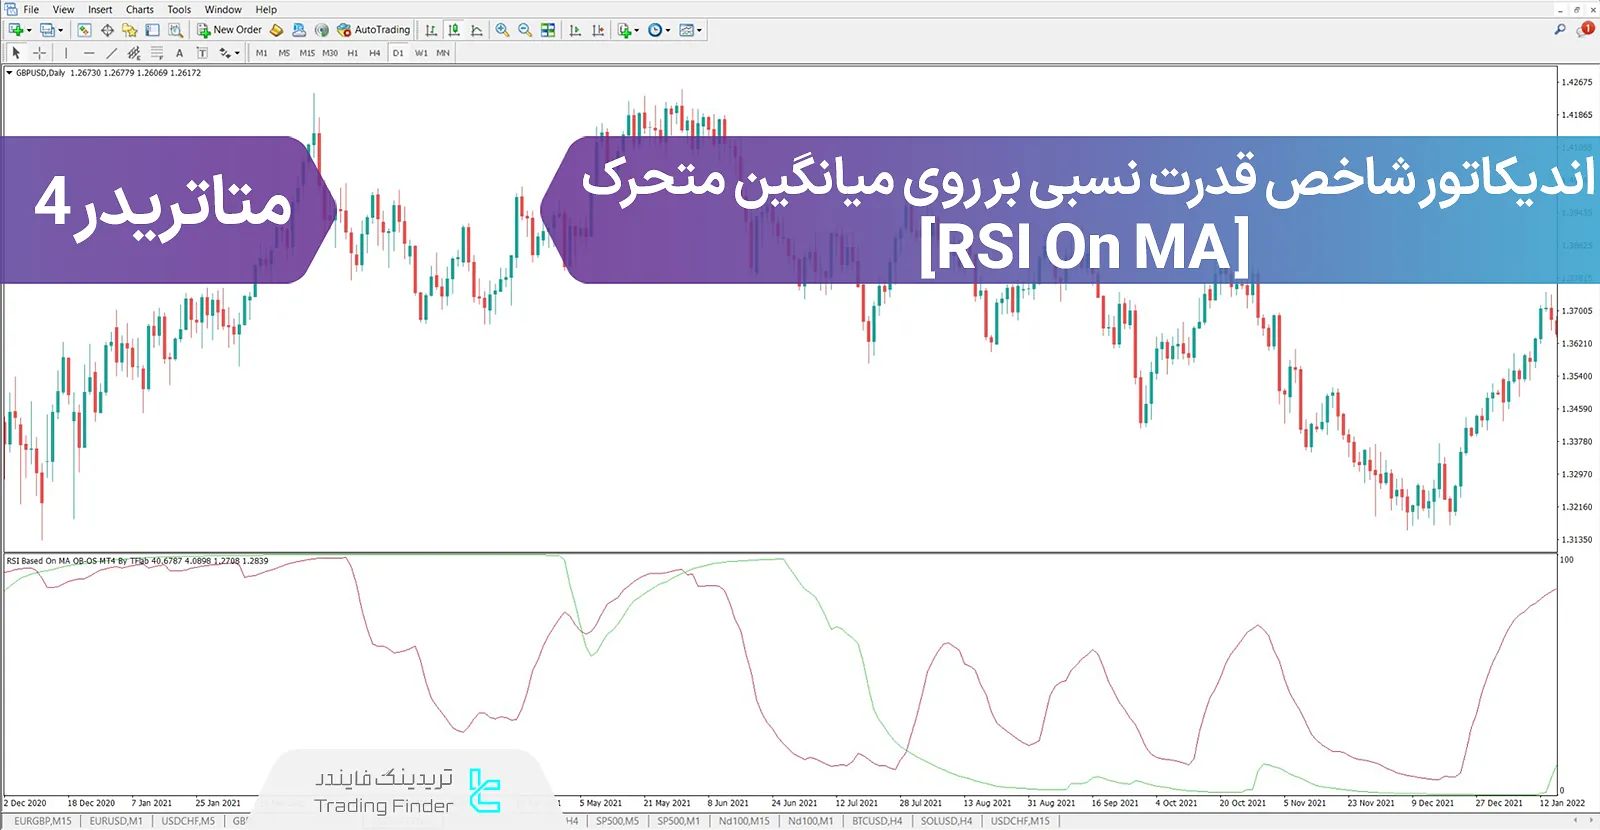Open the Periods clock icon
1600x830 pixels.
pyautogui.click(x=655, y=30)
